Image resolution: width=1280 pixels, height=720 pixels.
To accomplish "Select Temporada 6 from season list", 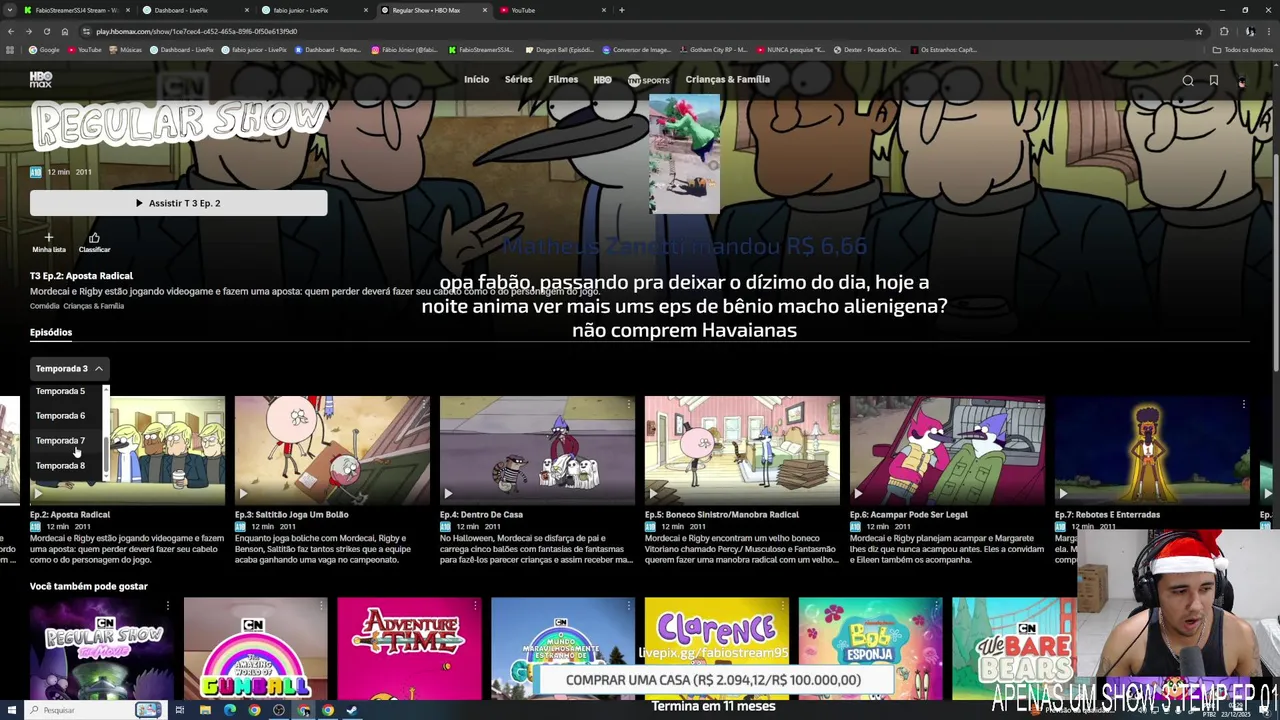I will (x=60, y=415).
